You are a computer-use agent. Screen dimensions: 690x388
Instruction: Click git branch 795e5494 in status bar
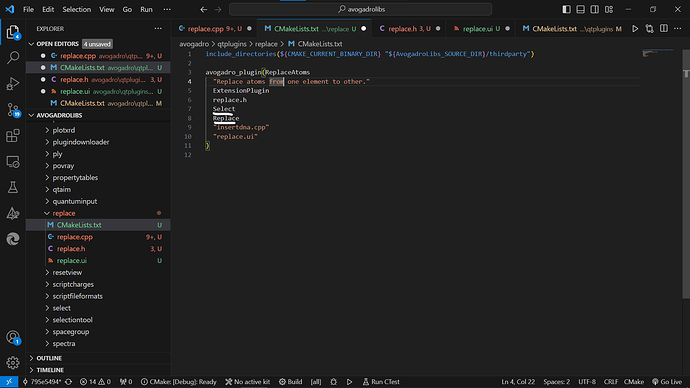(x=42, y=382)
